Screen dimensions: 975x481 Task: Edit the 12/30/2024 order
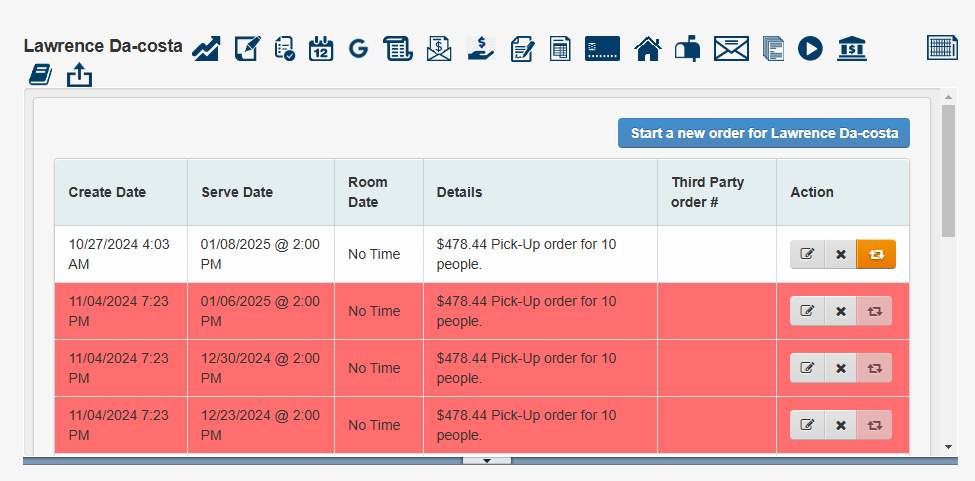click(x=807, y=368)
